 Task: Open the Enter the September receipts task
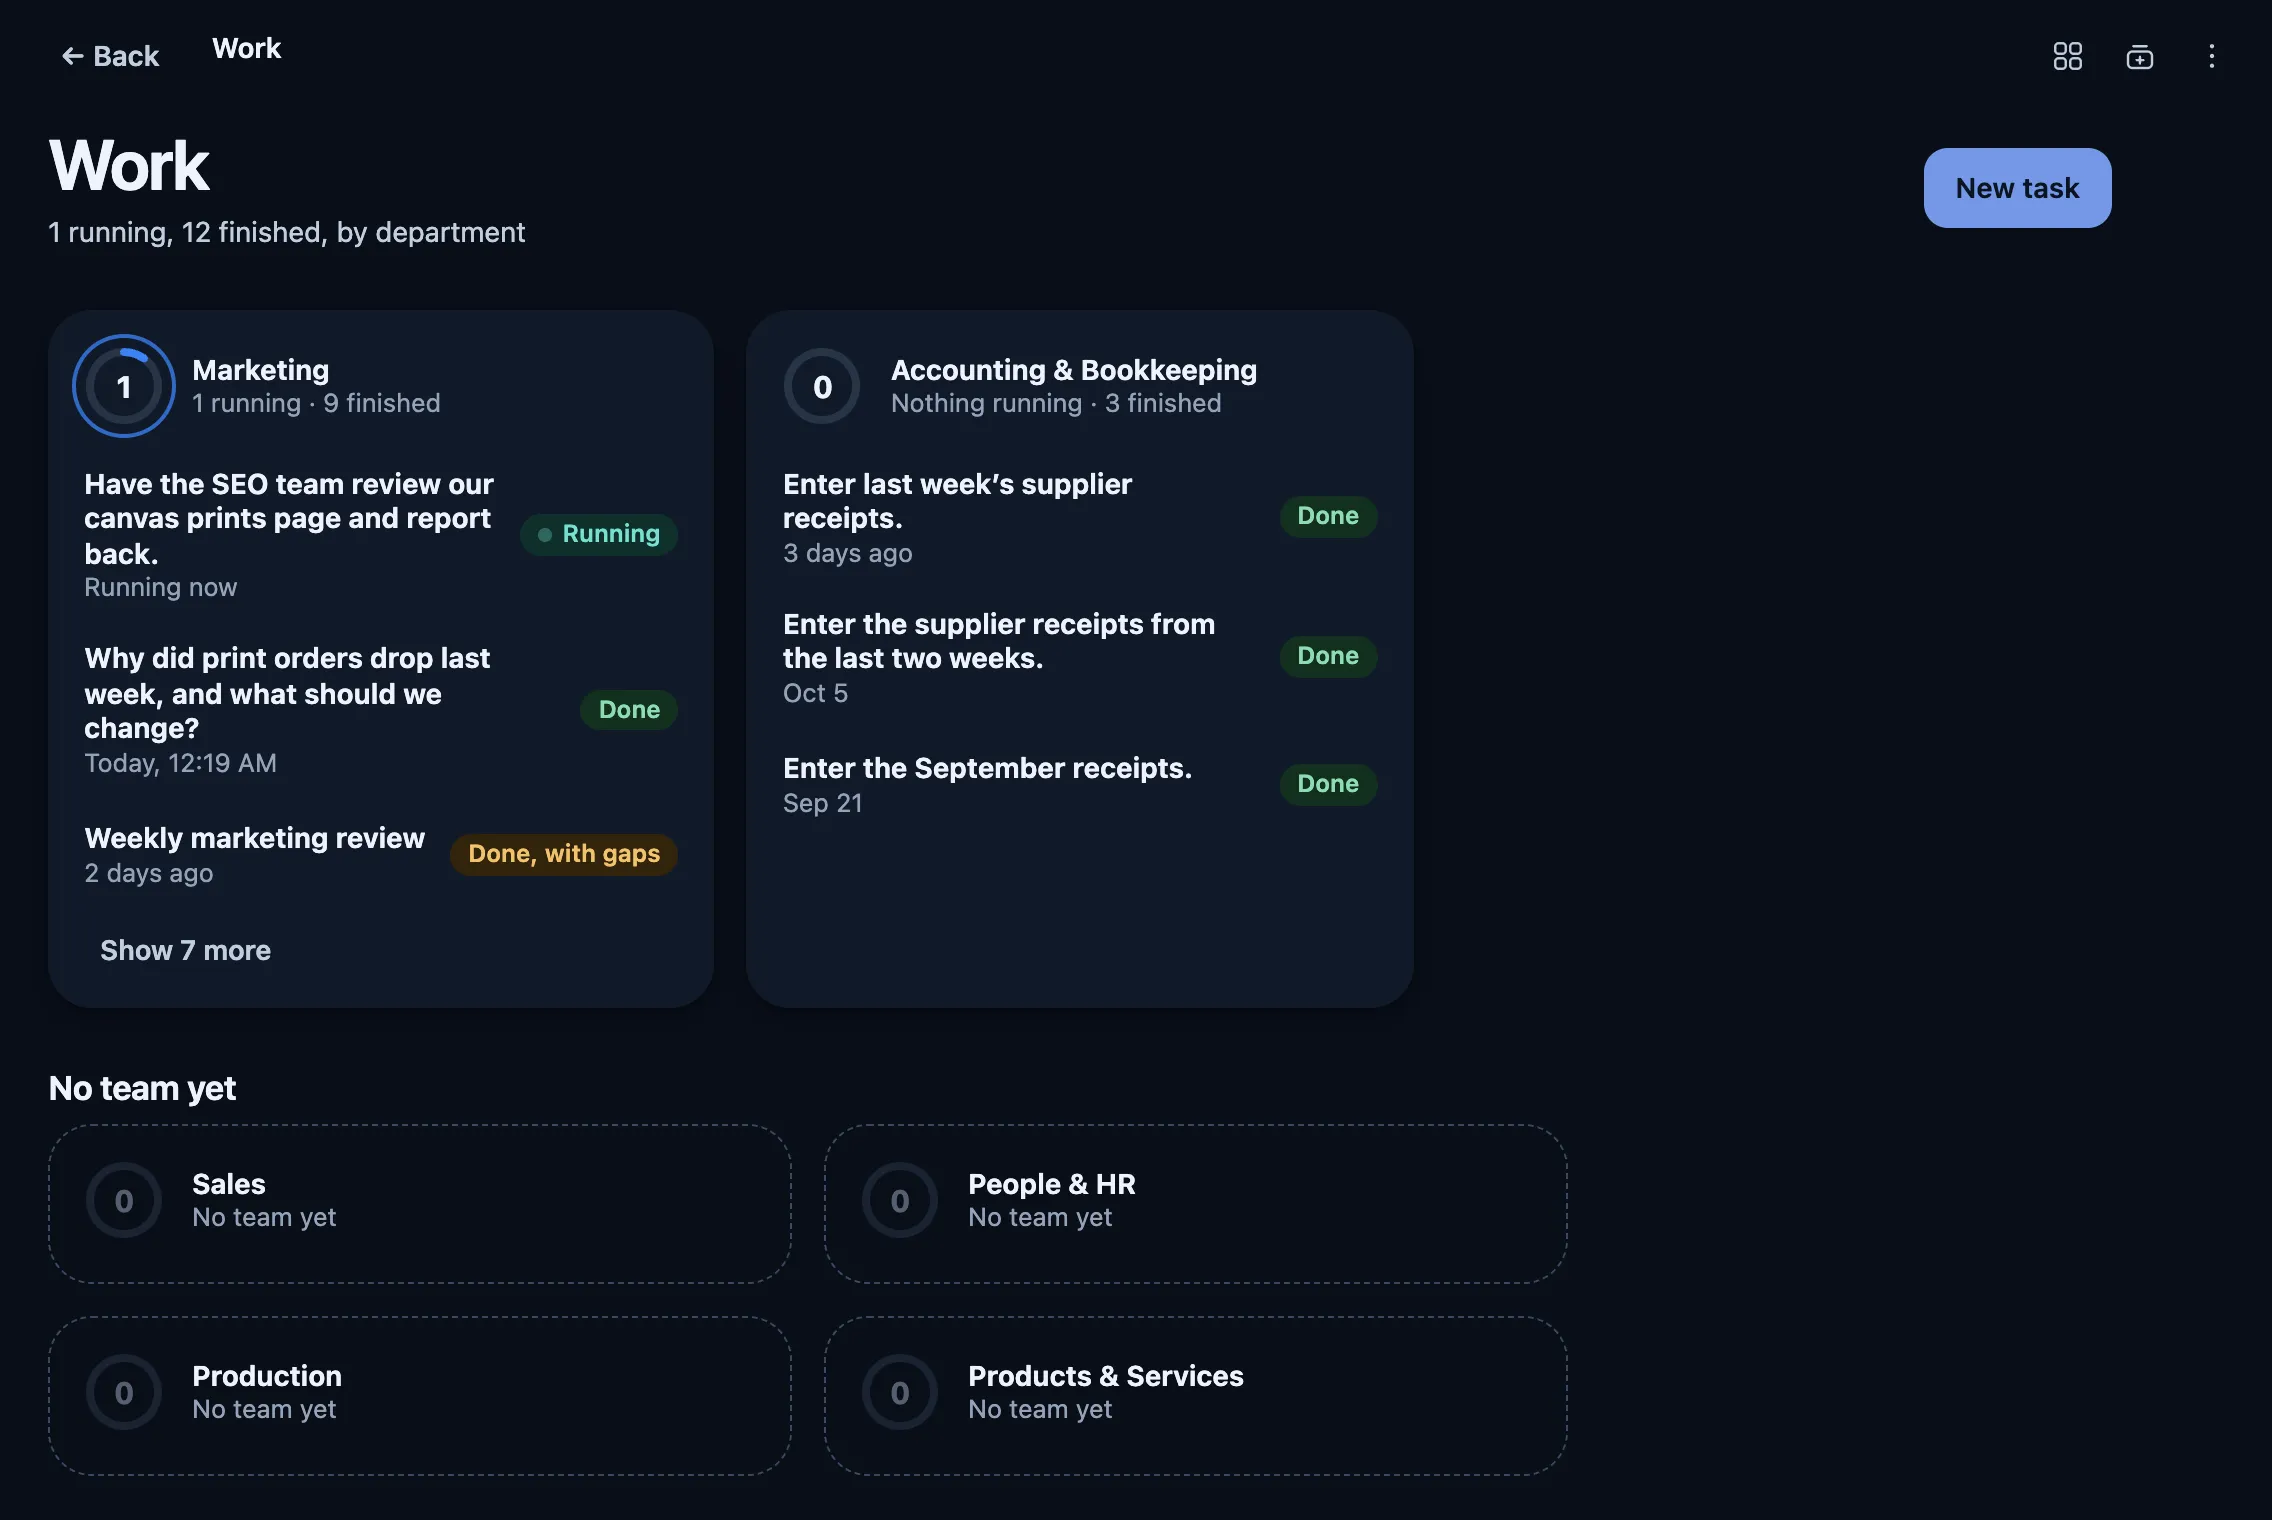1080,785
